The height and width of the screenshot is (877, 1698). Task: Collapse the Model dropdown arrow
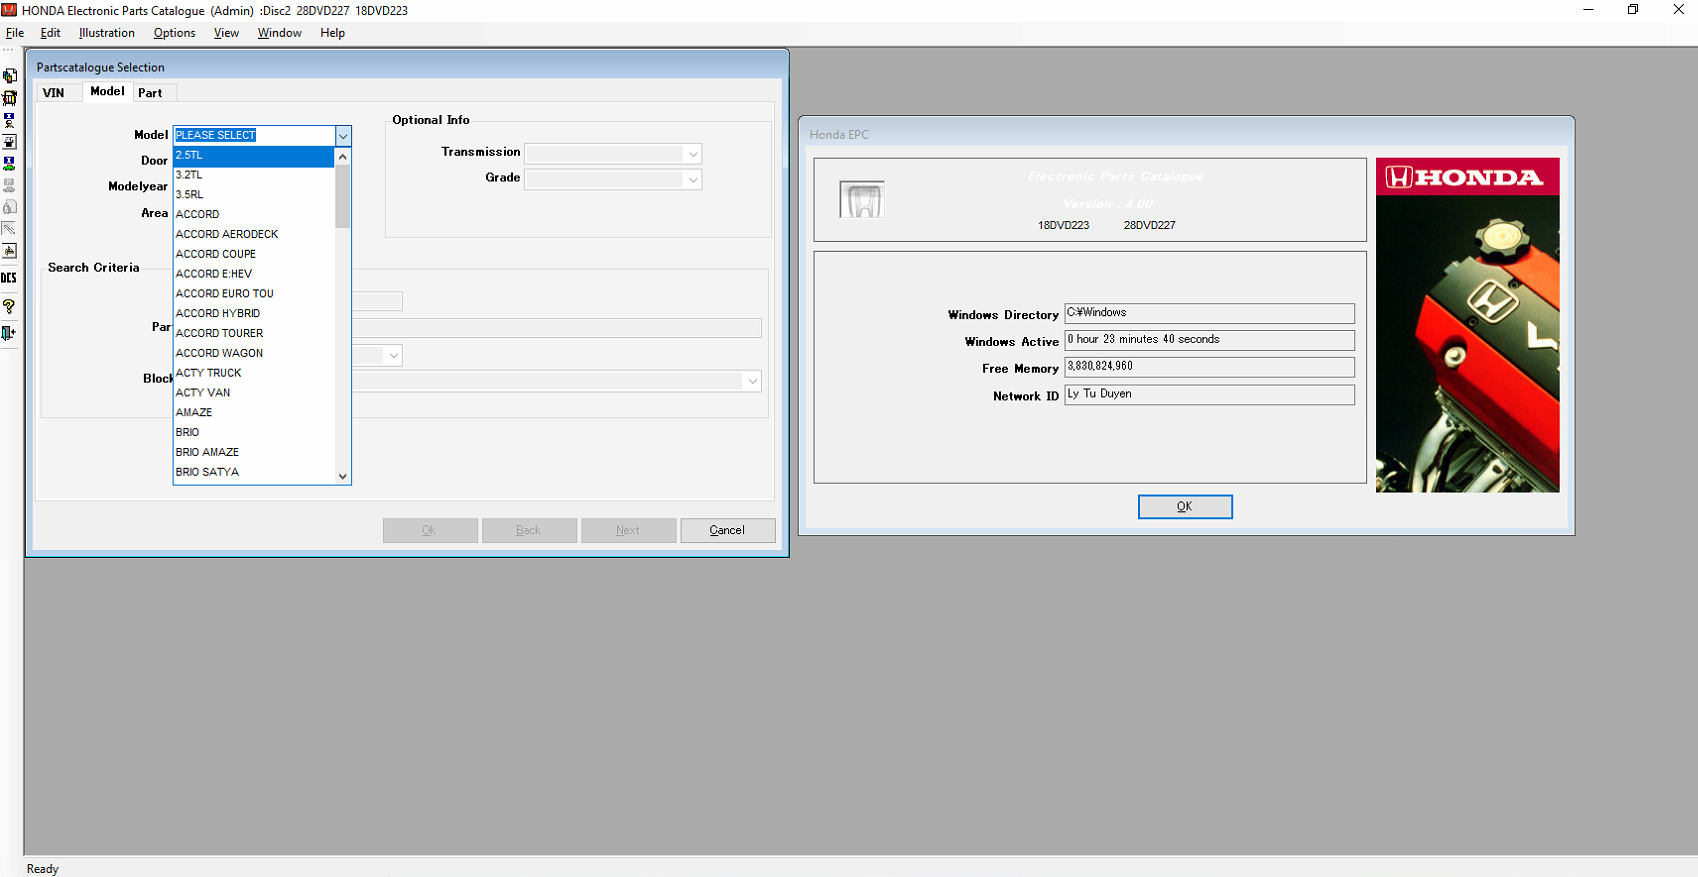[x=343, y=136]
